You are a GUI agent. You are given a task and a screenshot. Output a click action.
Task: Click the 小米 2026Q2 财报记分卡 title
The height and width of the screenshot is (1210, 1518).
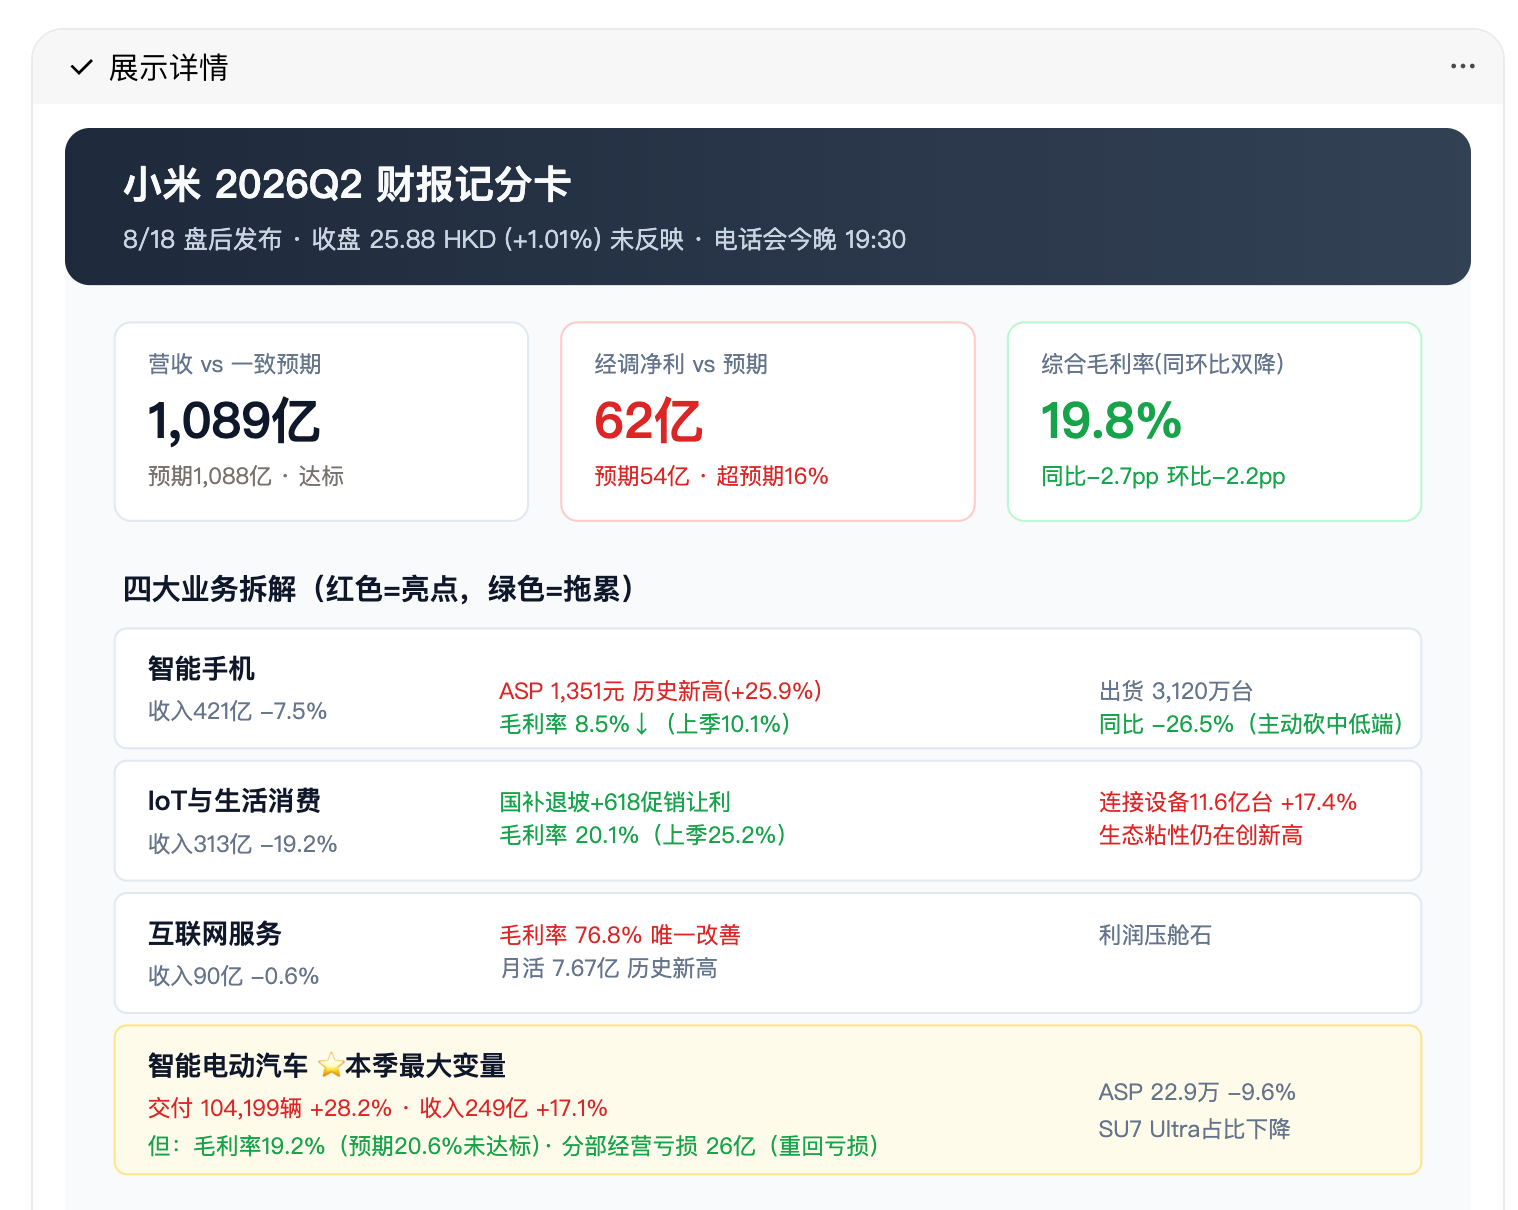click(x=346, y=185)
